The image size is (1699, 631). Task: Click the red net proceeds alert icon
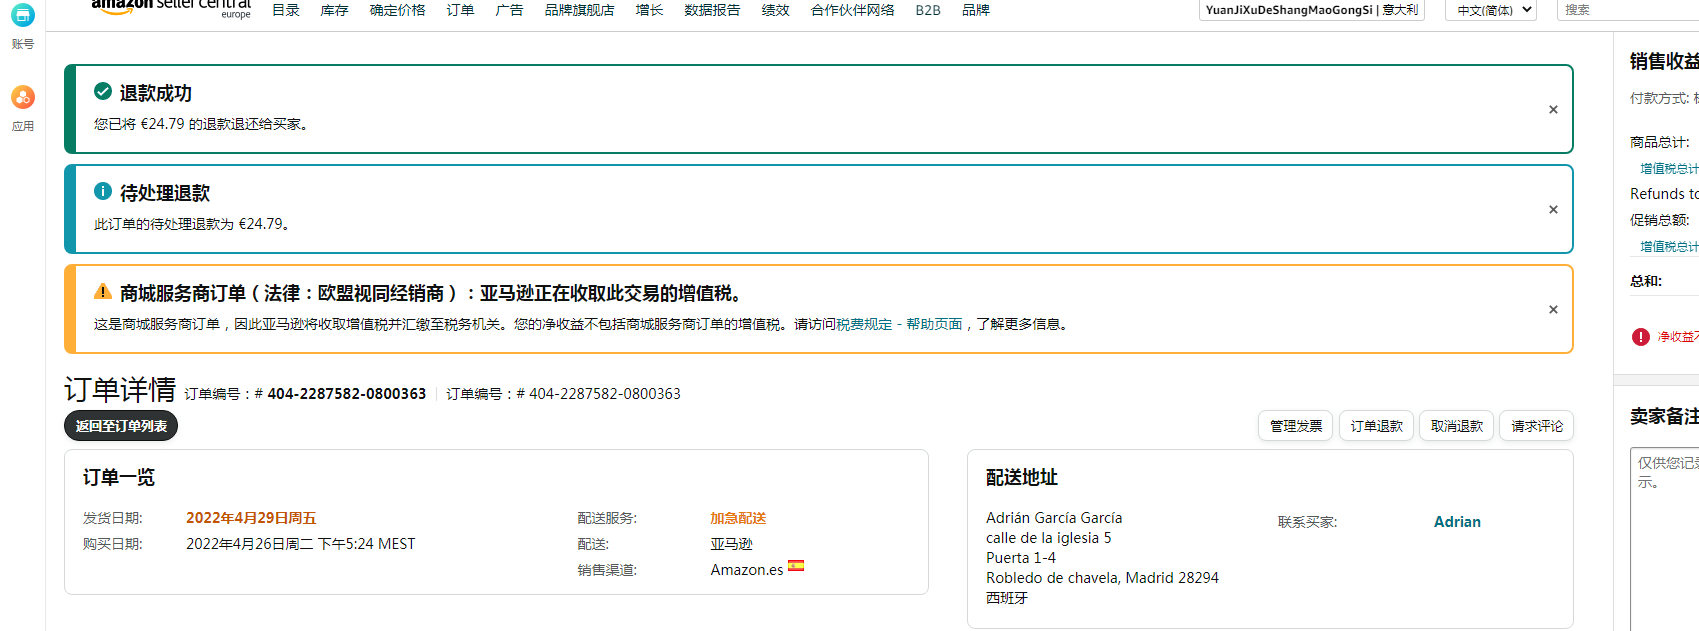1640,337
